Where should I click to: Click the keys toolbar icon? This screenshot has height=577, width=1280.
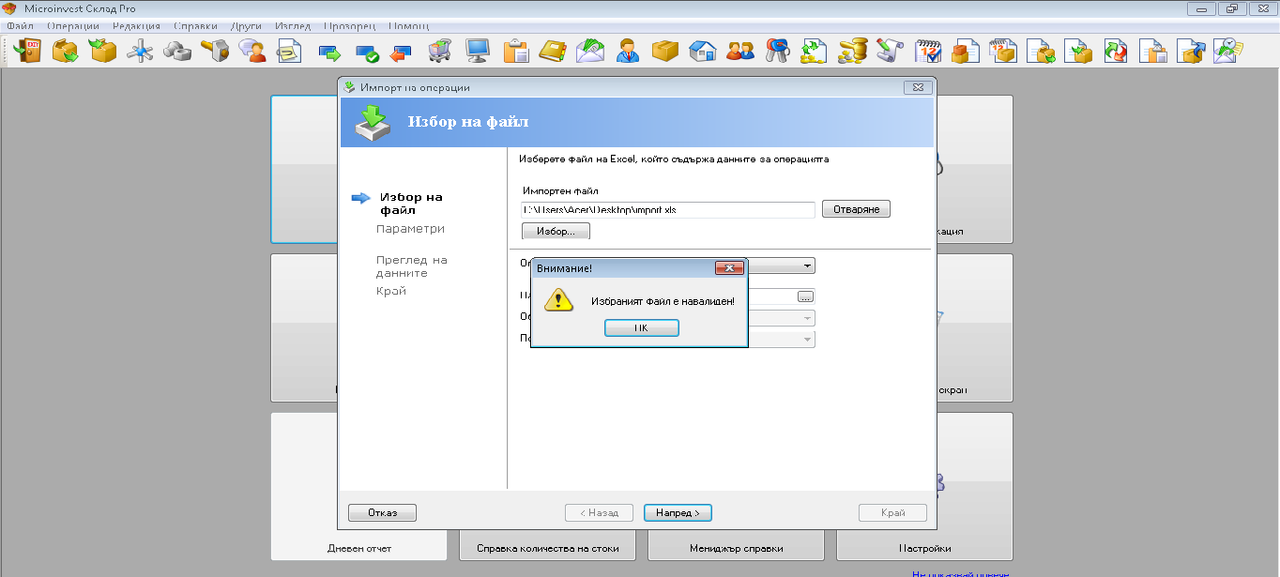(x=777, y=50)
